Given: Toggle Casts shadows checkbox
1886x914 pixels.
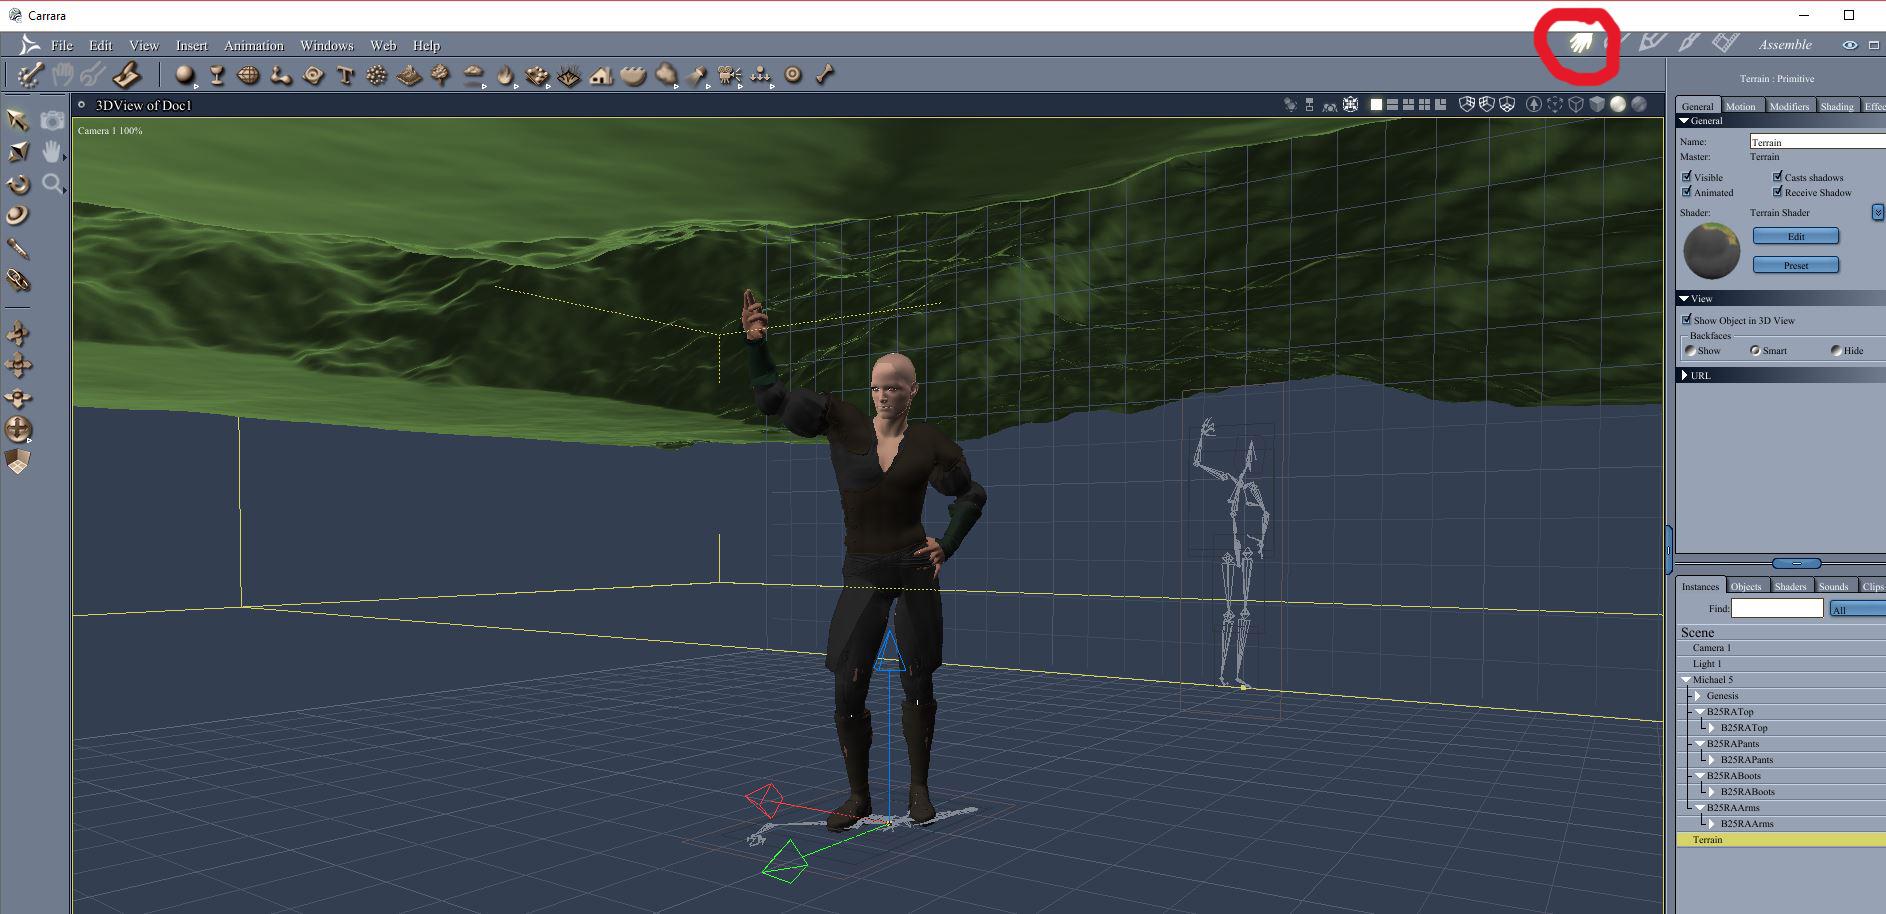Looking at the screenshot, I should (x=1778, y=176).
